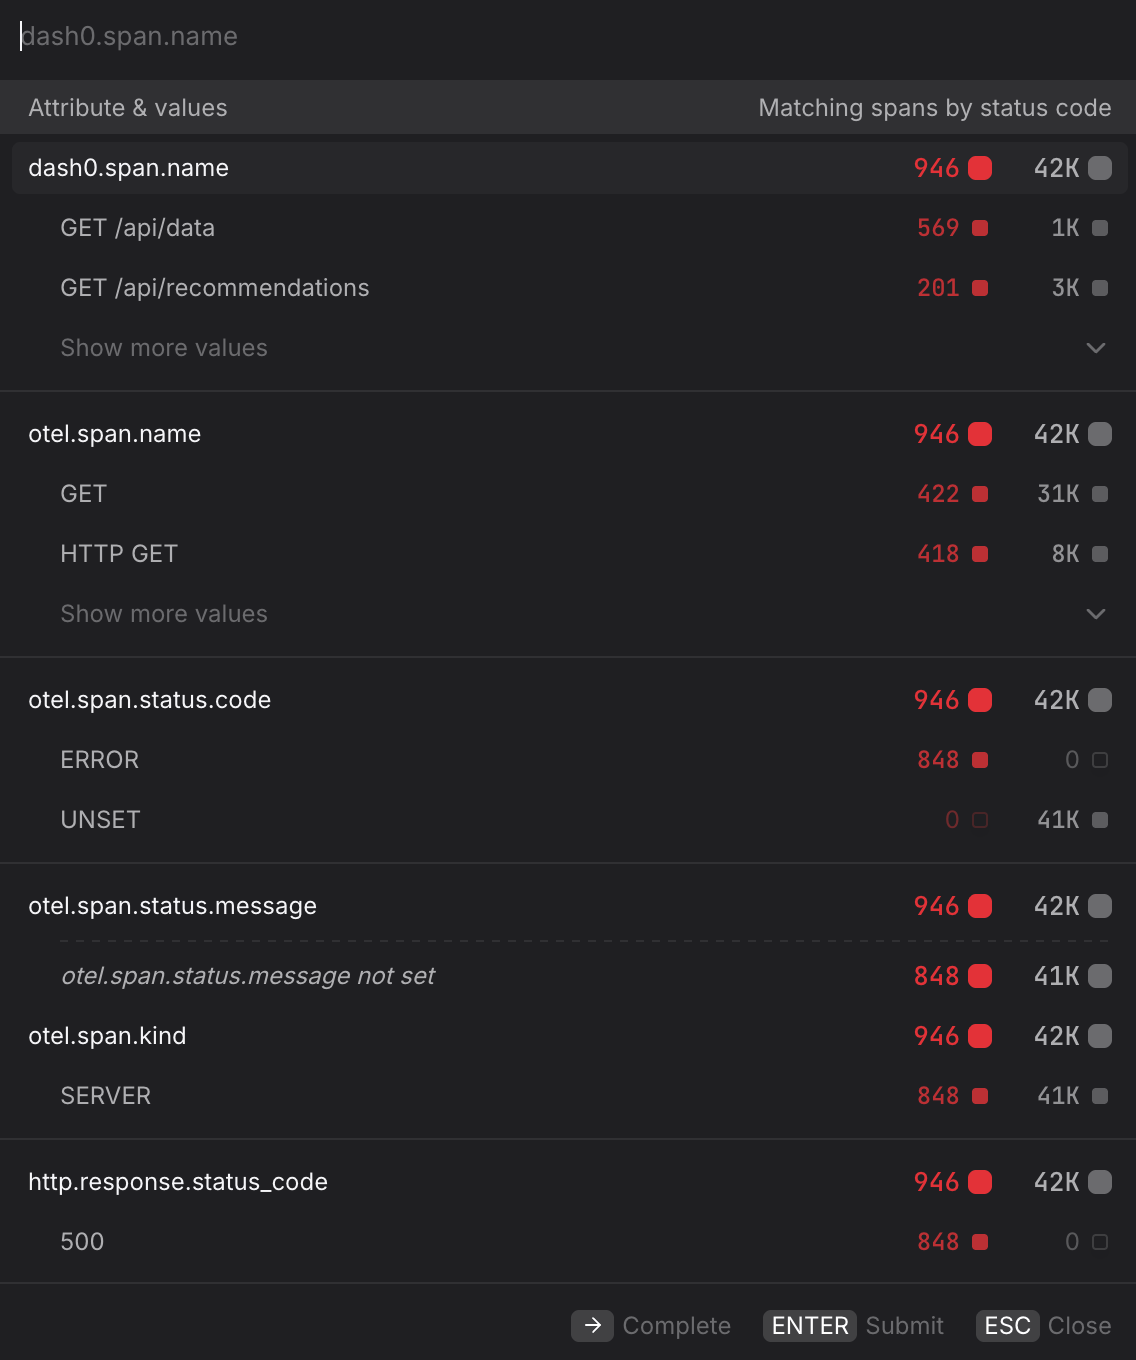The width and height of the screenshot is (1136, 1360).
Task: Click the arrow icon inside the Complete button
Action: [592, 1326]
